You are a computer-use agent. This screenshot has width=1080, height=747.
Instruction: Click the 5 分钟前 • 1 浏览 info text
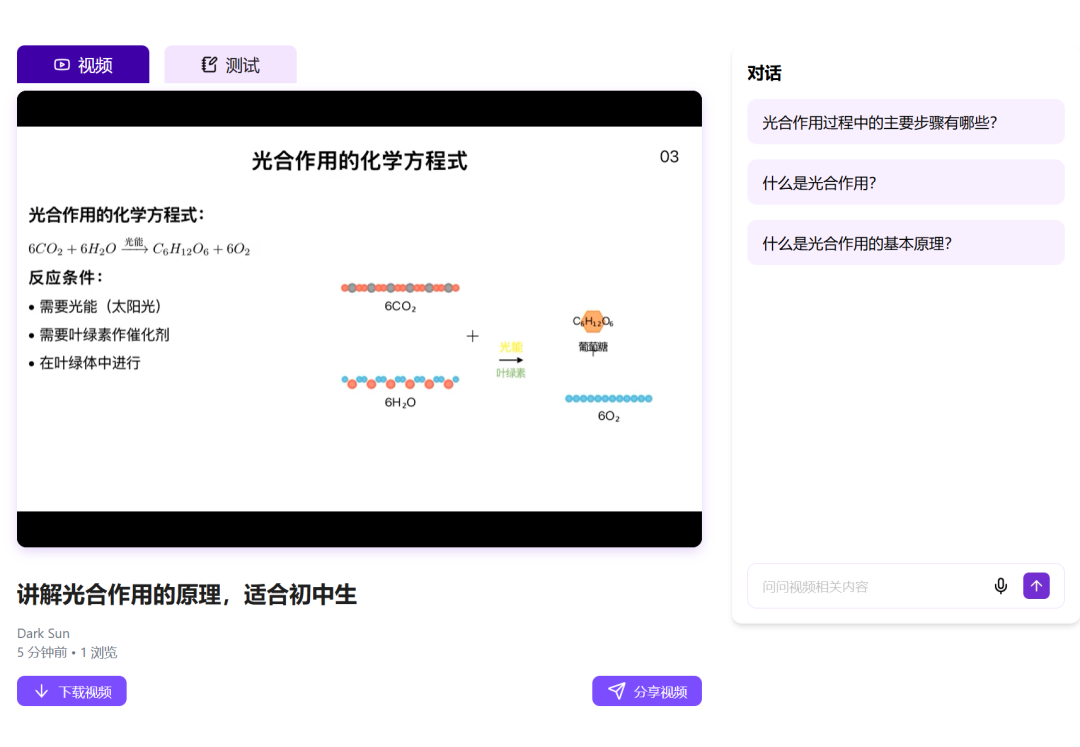[67, 653]
